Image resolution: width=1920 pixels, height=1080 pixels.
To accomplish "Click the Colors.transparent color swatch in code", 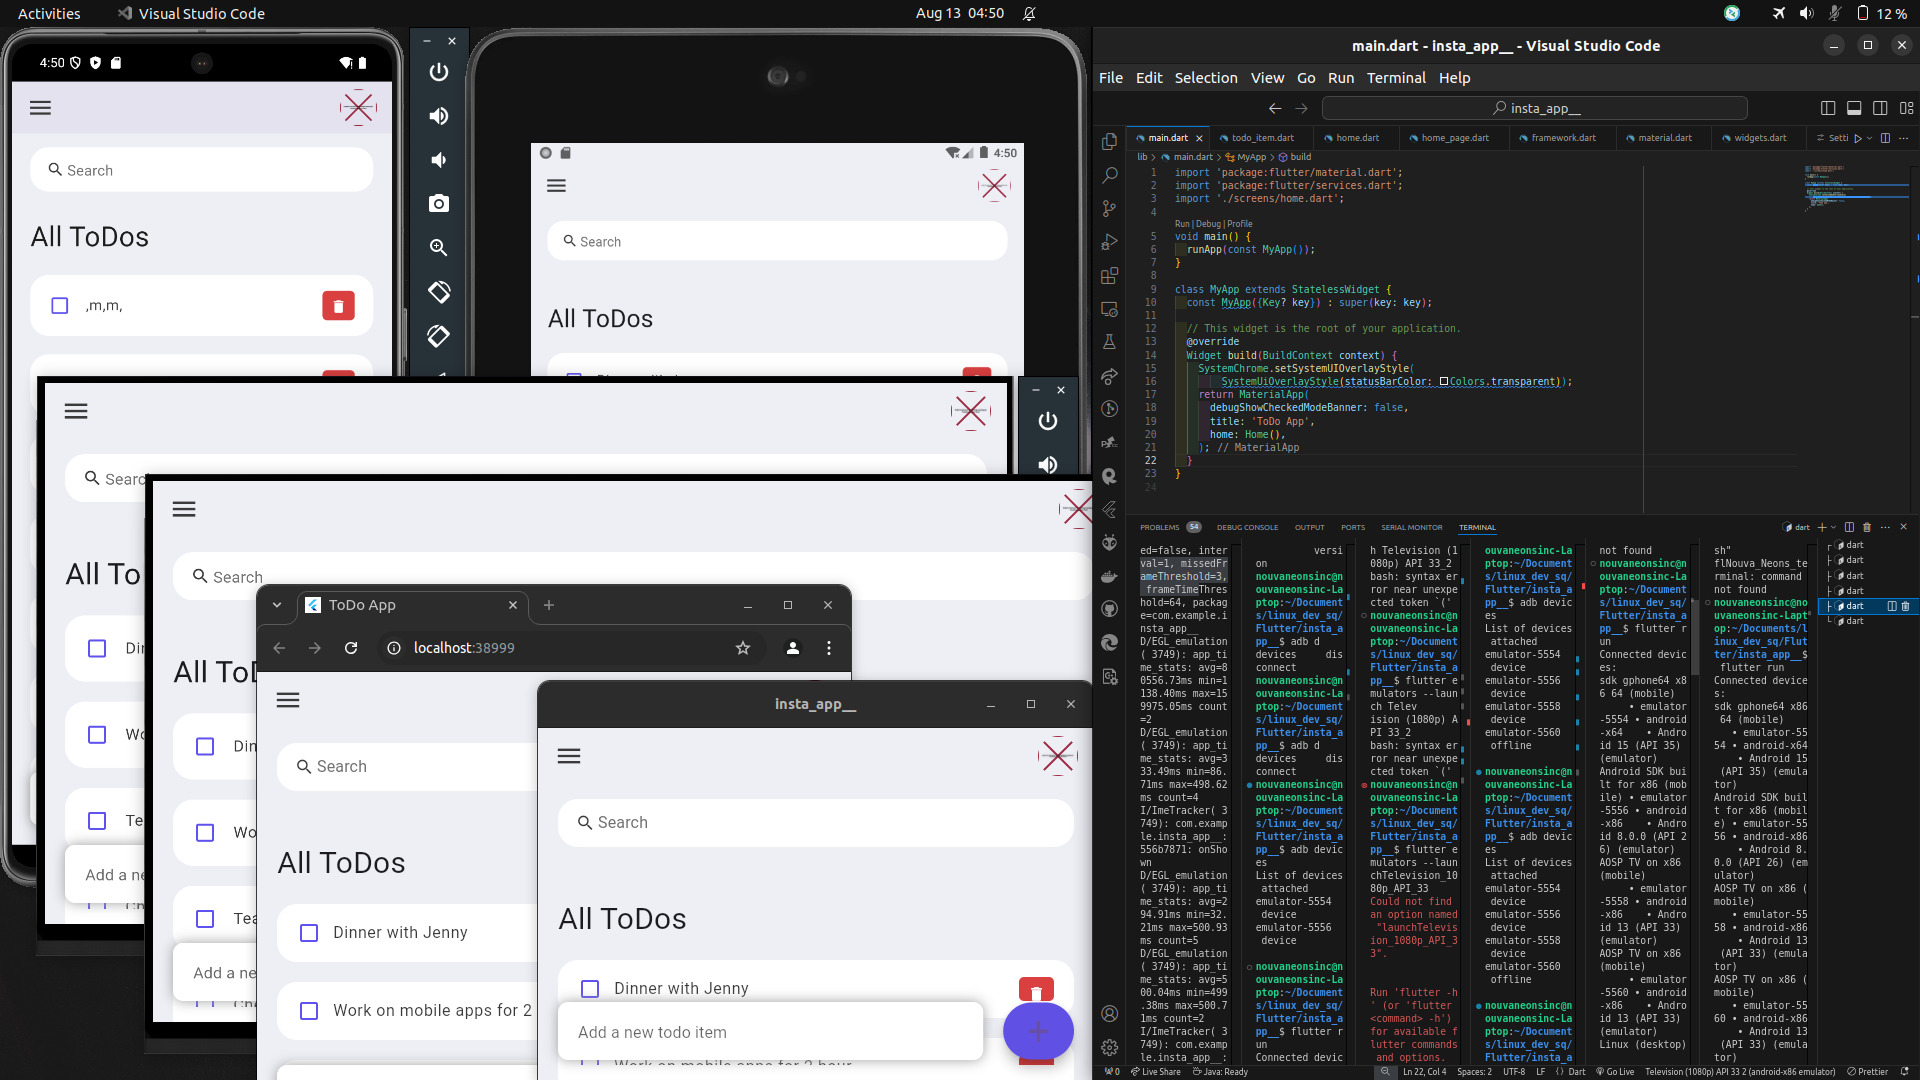I will click(1444, 382).
